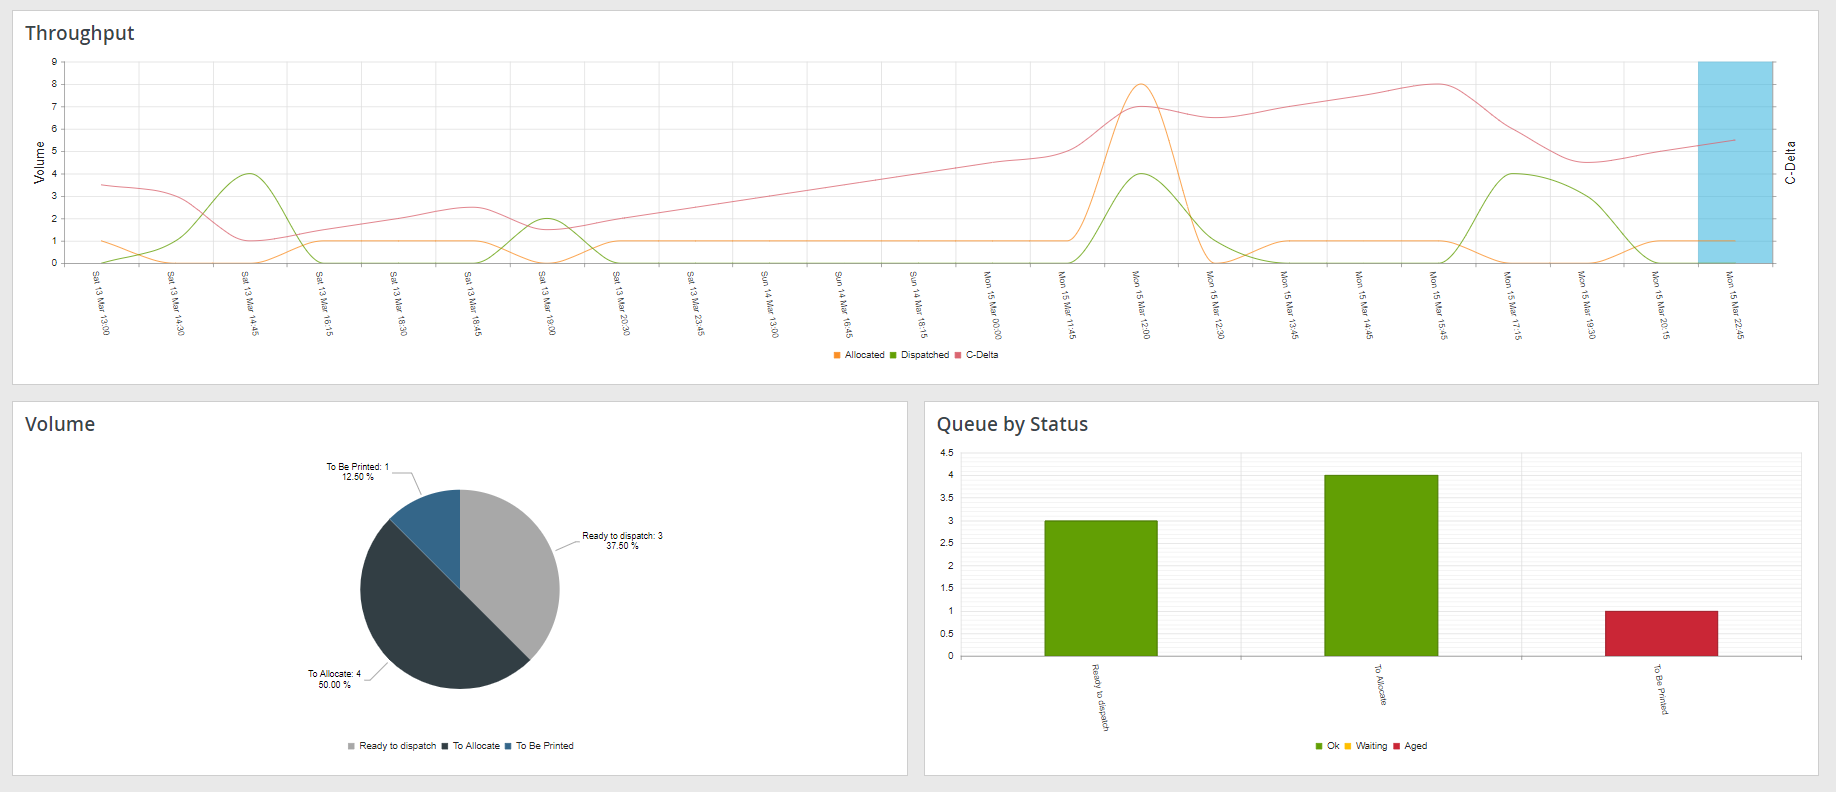Toggle the Aged series in Queue legend
Image resolution: width=1836 pixels, height=792 pixels.
pos(1410,746)
